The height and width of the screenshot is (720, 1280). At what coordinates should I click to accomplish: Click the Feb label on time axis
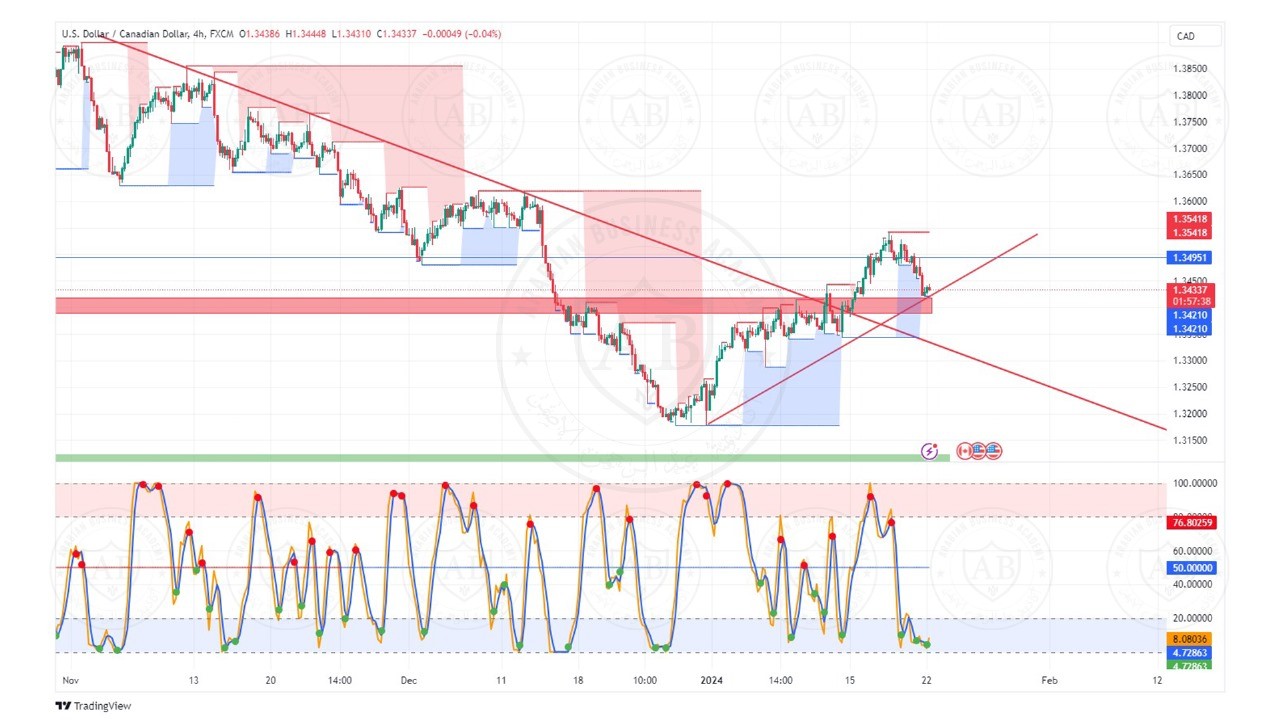[1049, 680]
